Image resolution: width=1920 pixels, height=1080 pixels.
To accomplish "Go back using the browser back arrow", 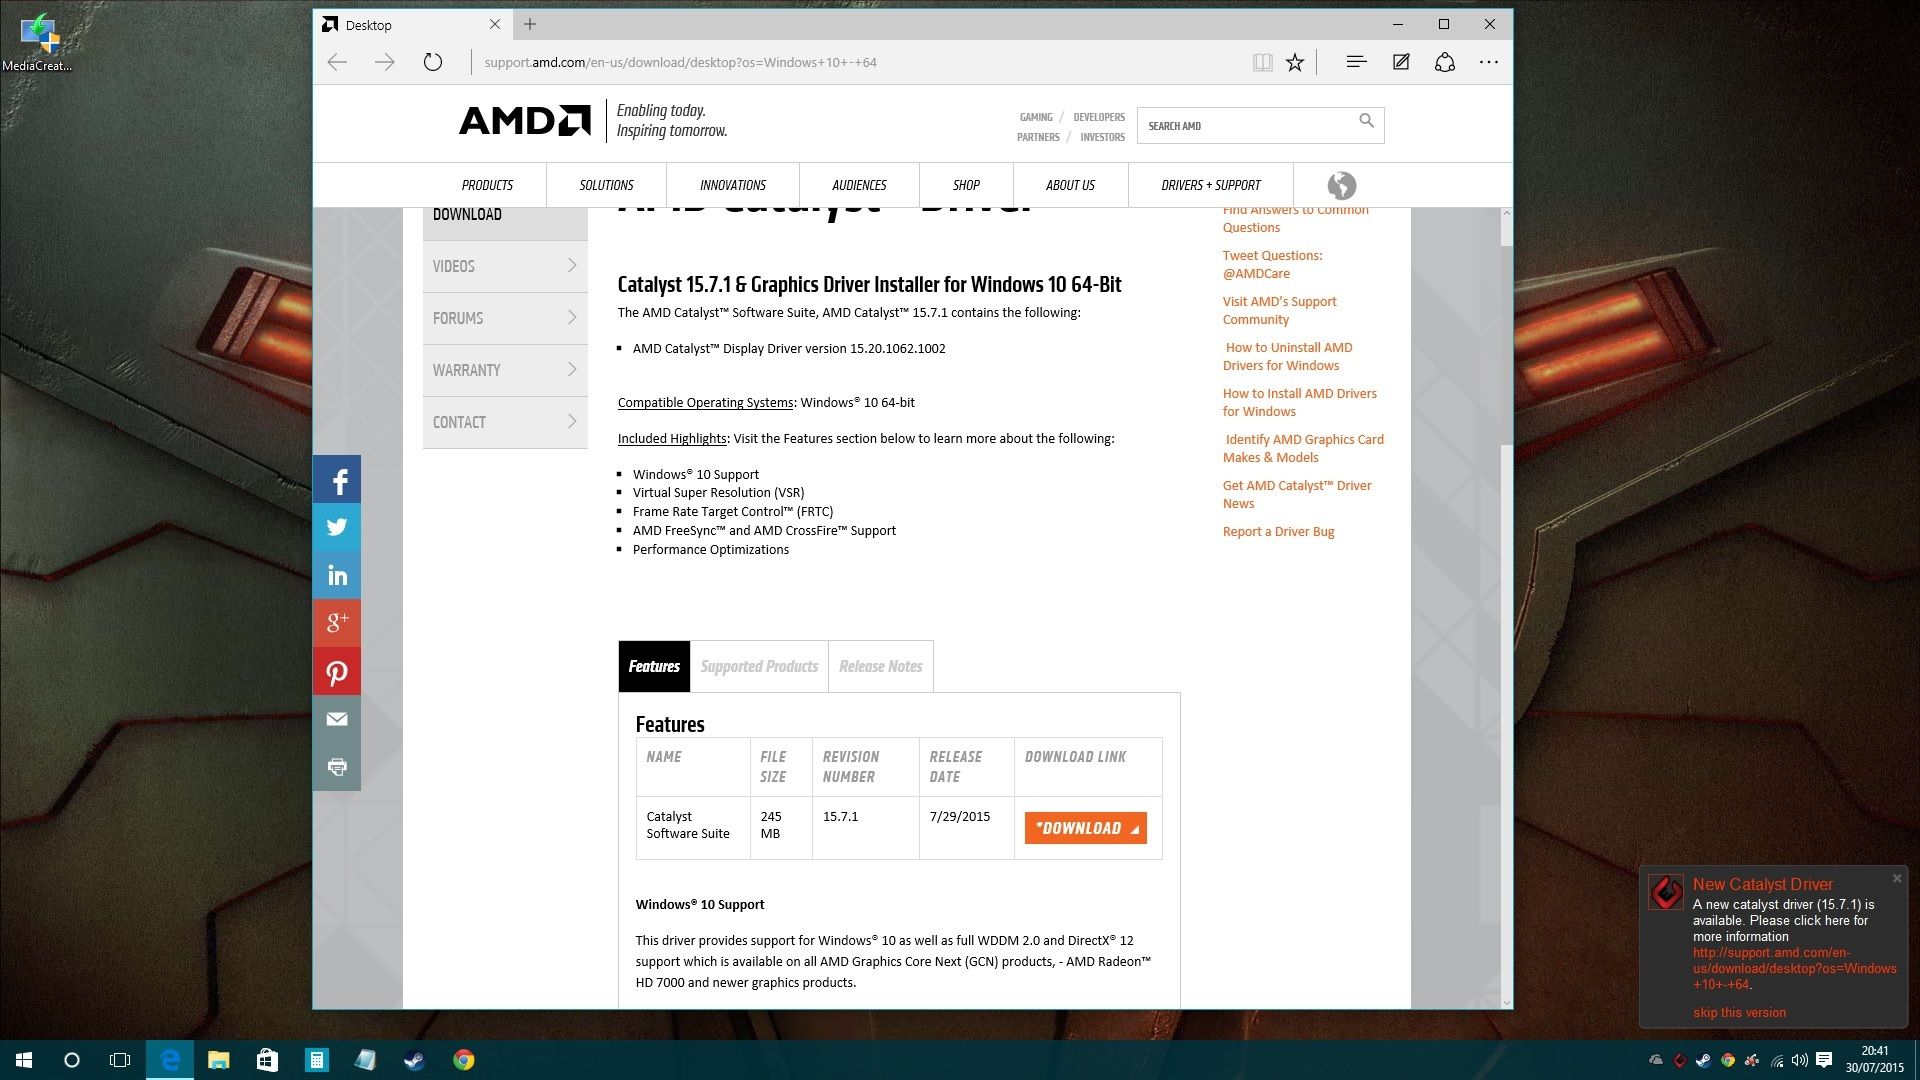I will (337, 62).
